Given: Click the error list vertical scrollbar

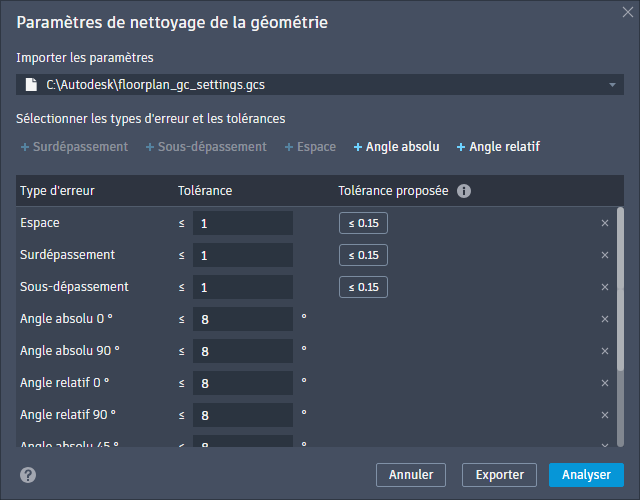Looking at the screenshot, I should coord(620,290).
